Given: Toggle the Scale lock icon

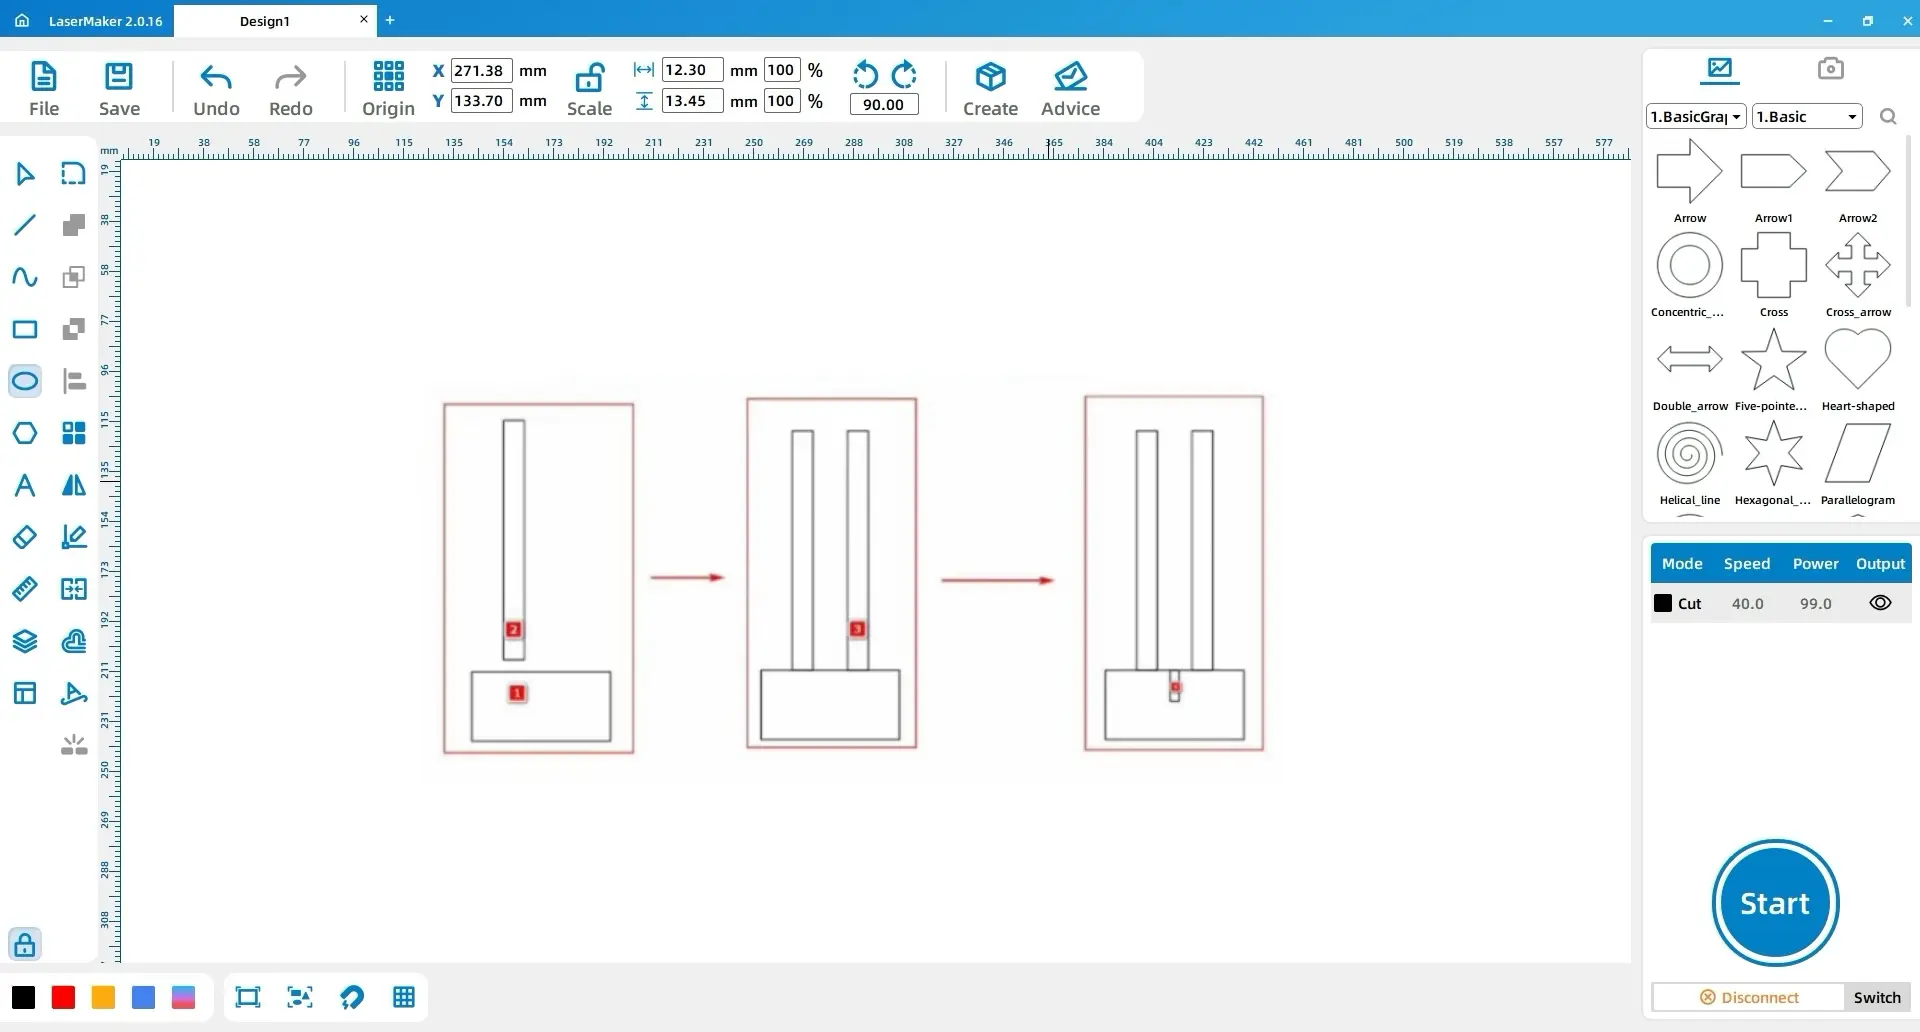Looking at the screenshot, I should coord(589,78).
